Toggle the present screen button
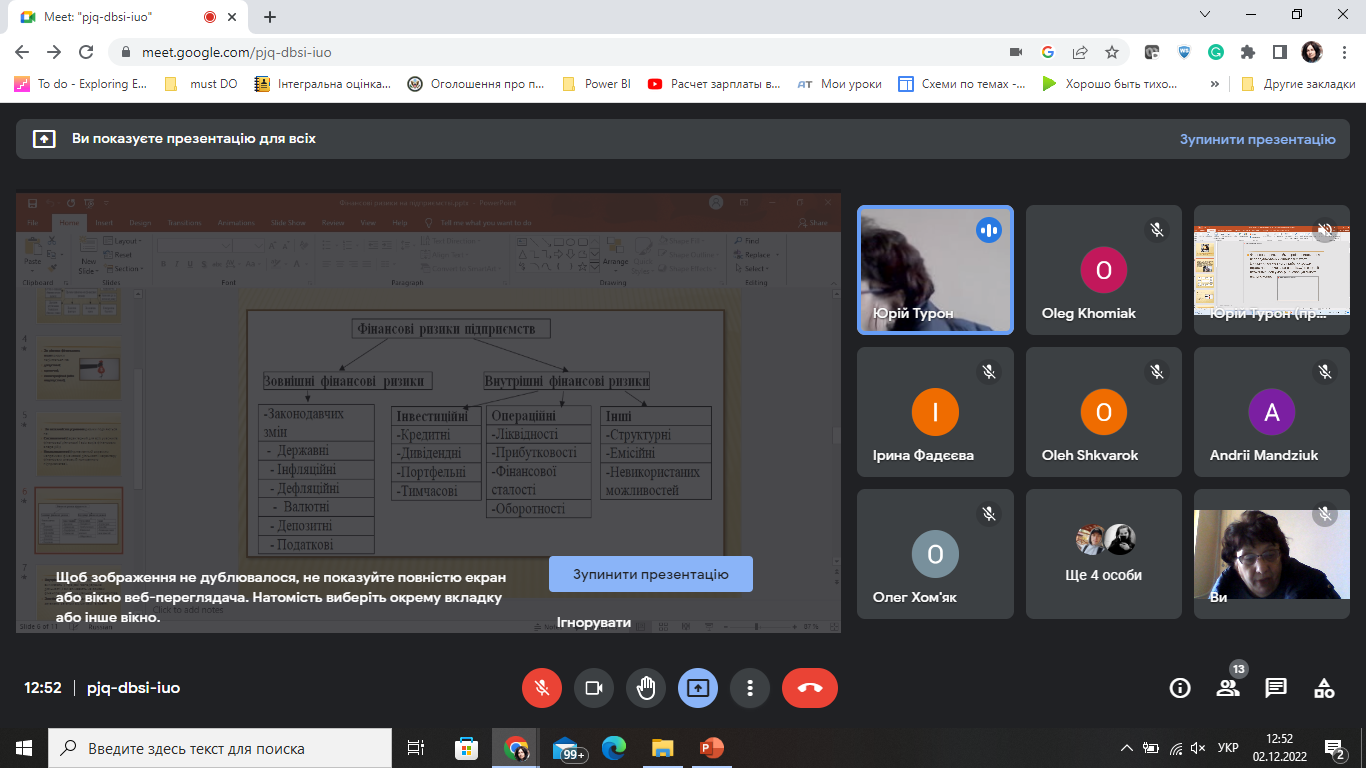 tap(698, 688)
